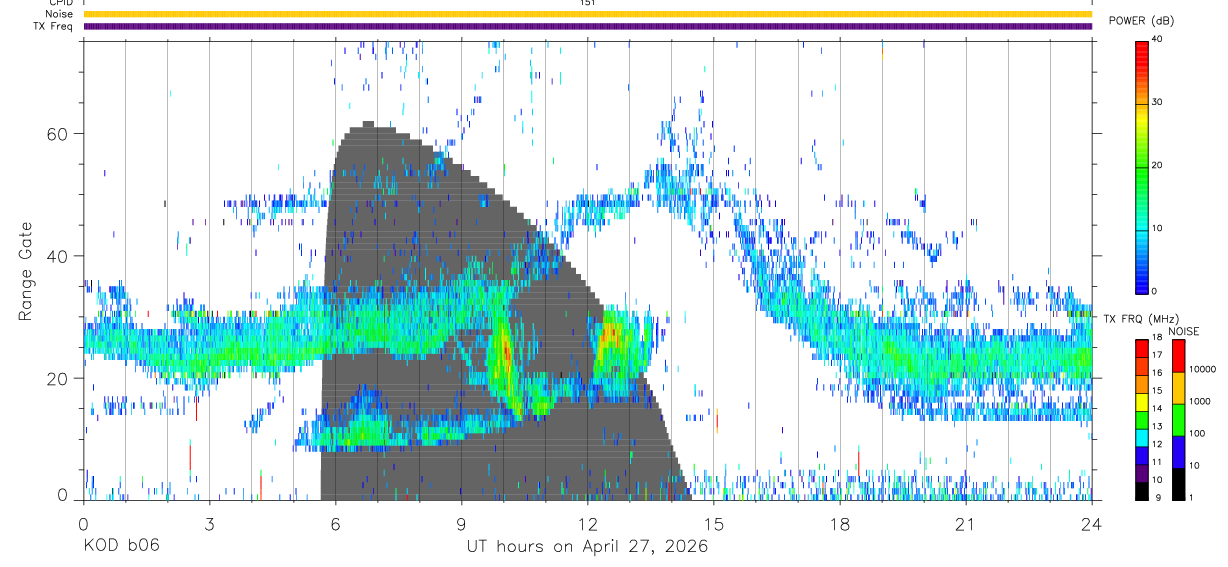Image resolution: width=1228 pixels, height=567 pixels.
Task: Select 10 on the TX FRQ scale
Action: click(1155, 480)
